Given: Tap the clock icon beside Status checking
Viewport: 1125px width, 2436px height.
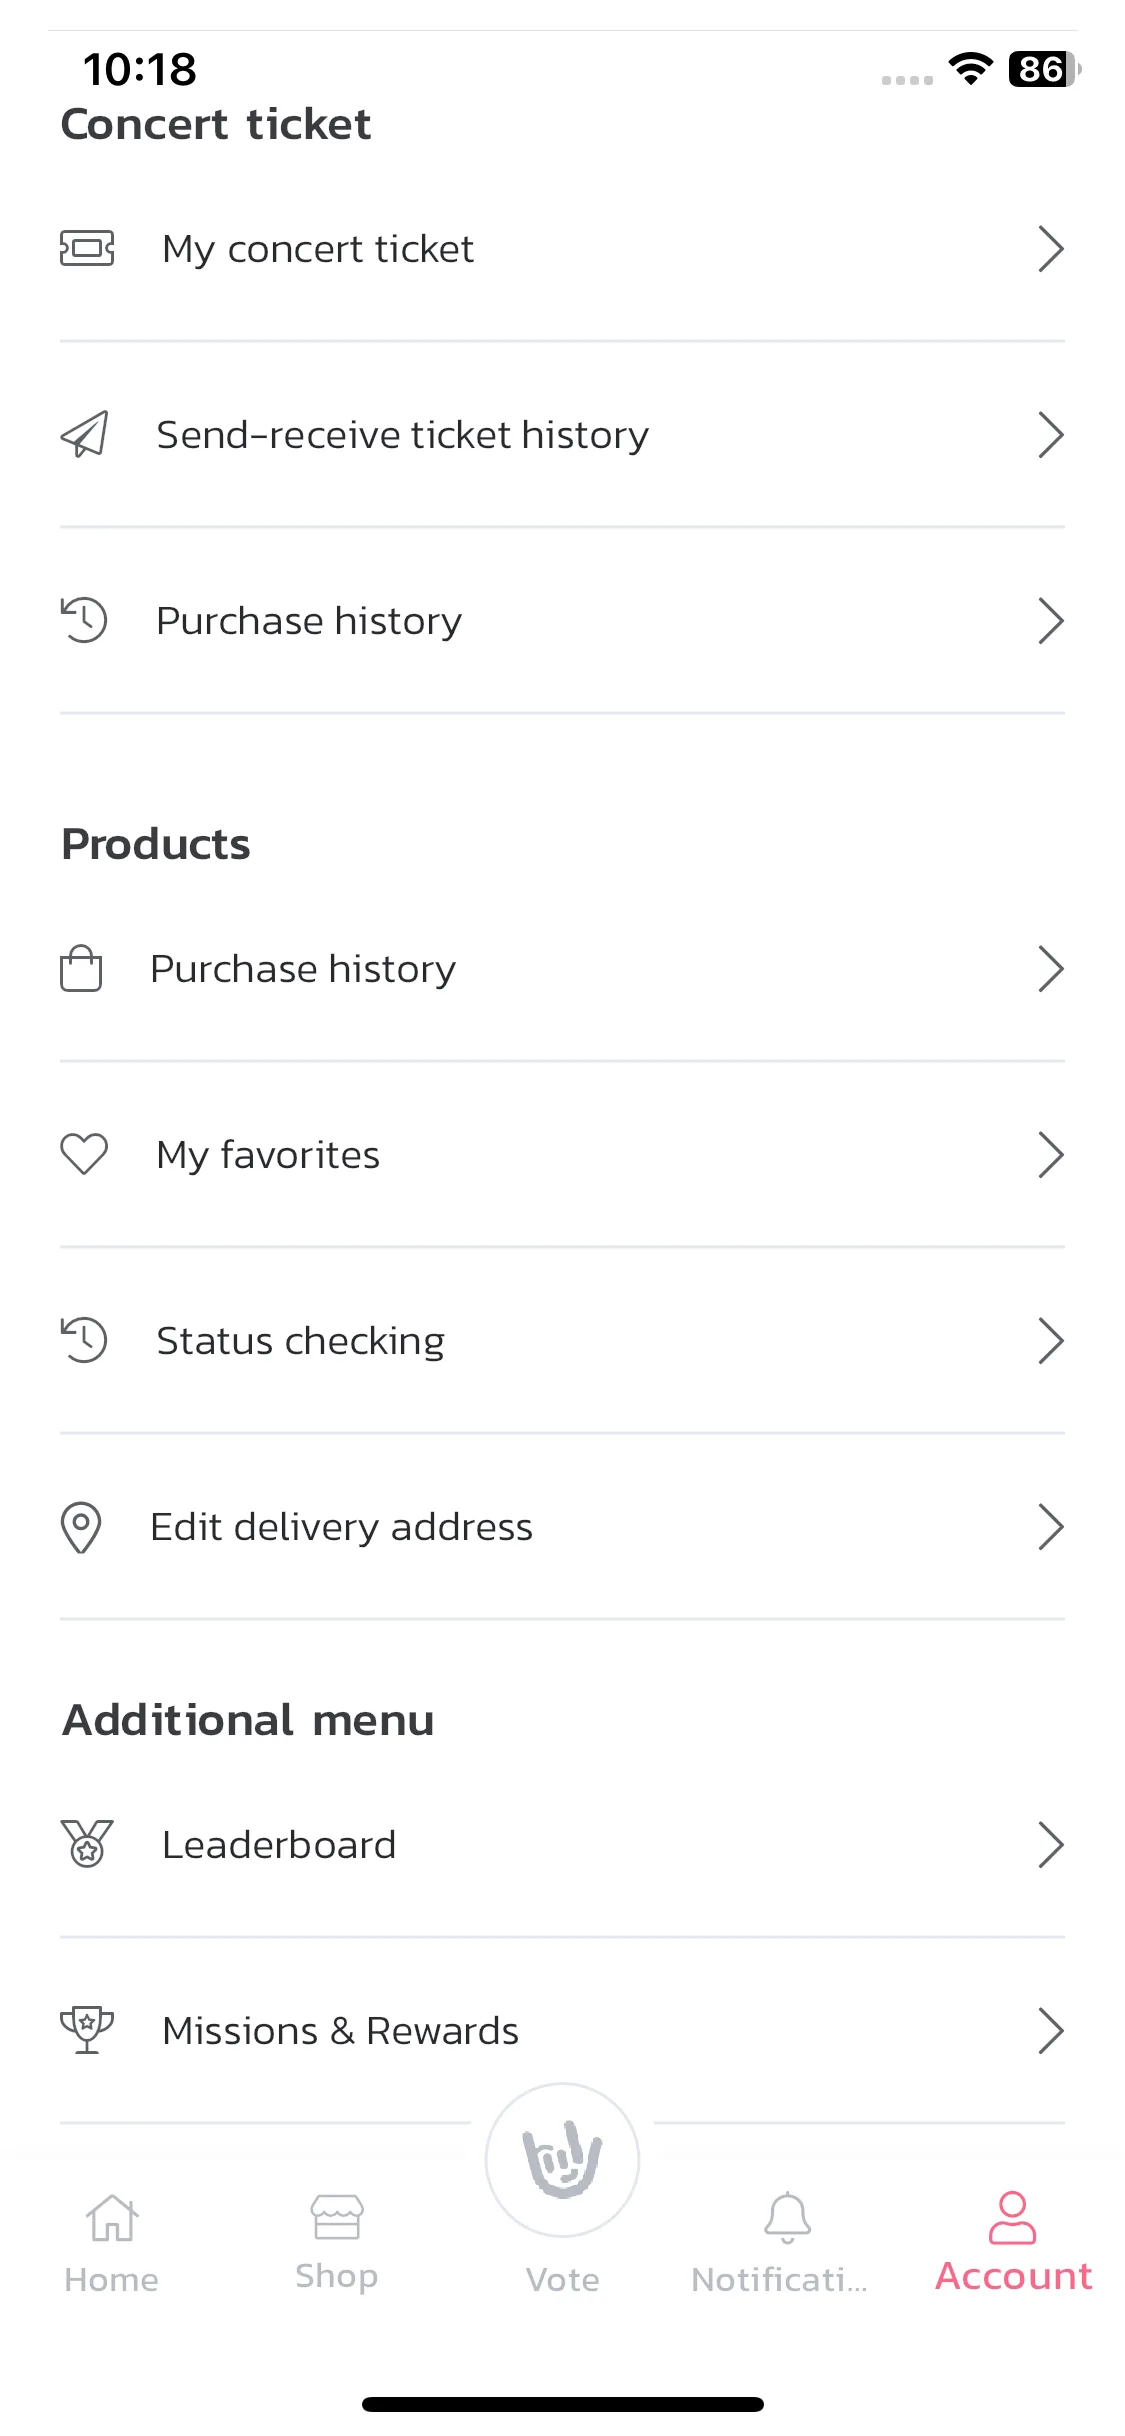Looking at the screenshot, I should pos(84,1340).
